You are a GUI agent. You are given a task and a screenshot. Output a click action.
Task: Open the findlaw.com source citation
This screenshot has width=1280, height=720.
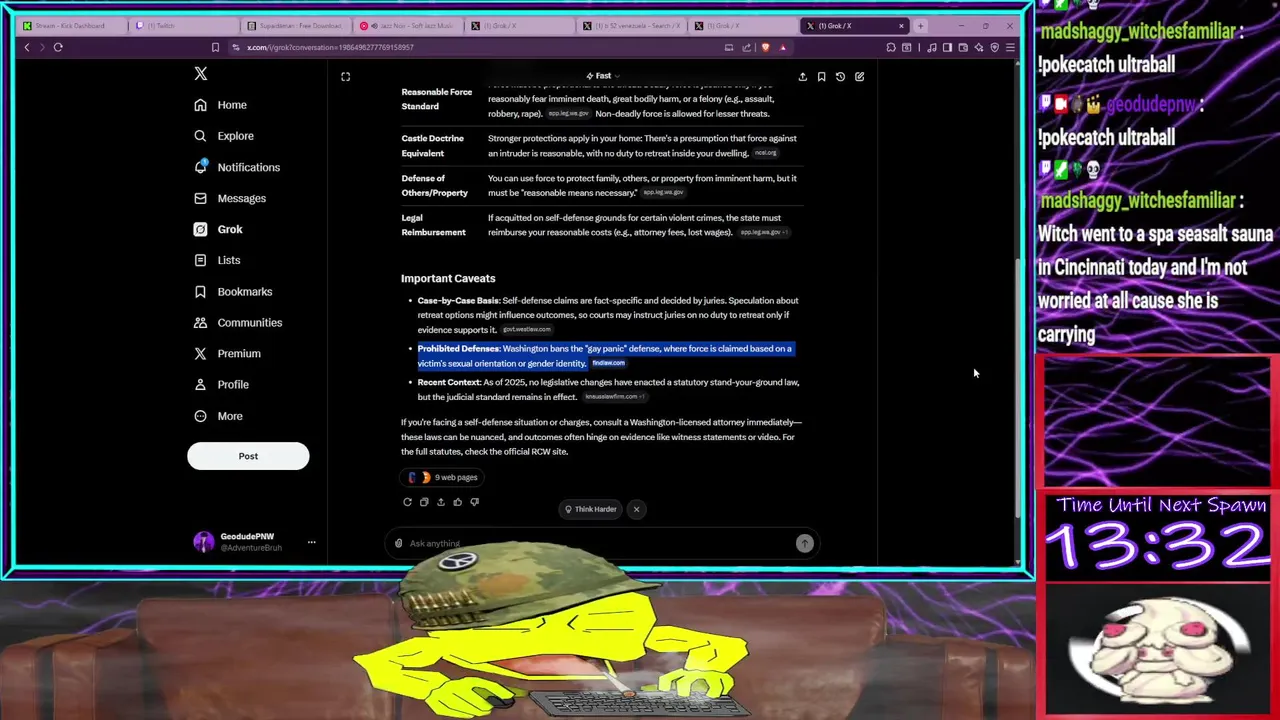coord(608,363)
